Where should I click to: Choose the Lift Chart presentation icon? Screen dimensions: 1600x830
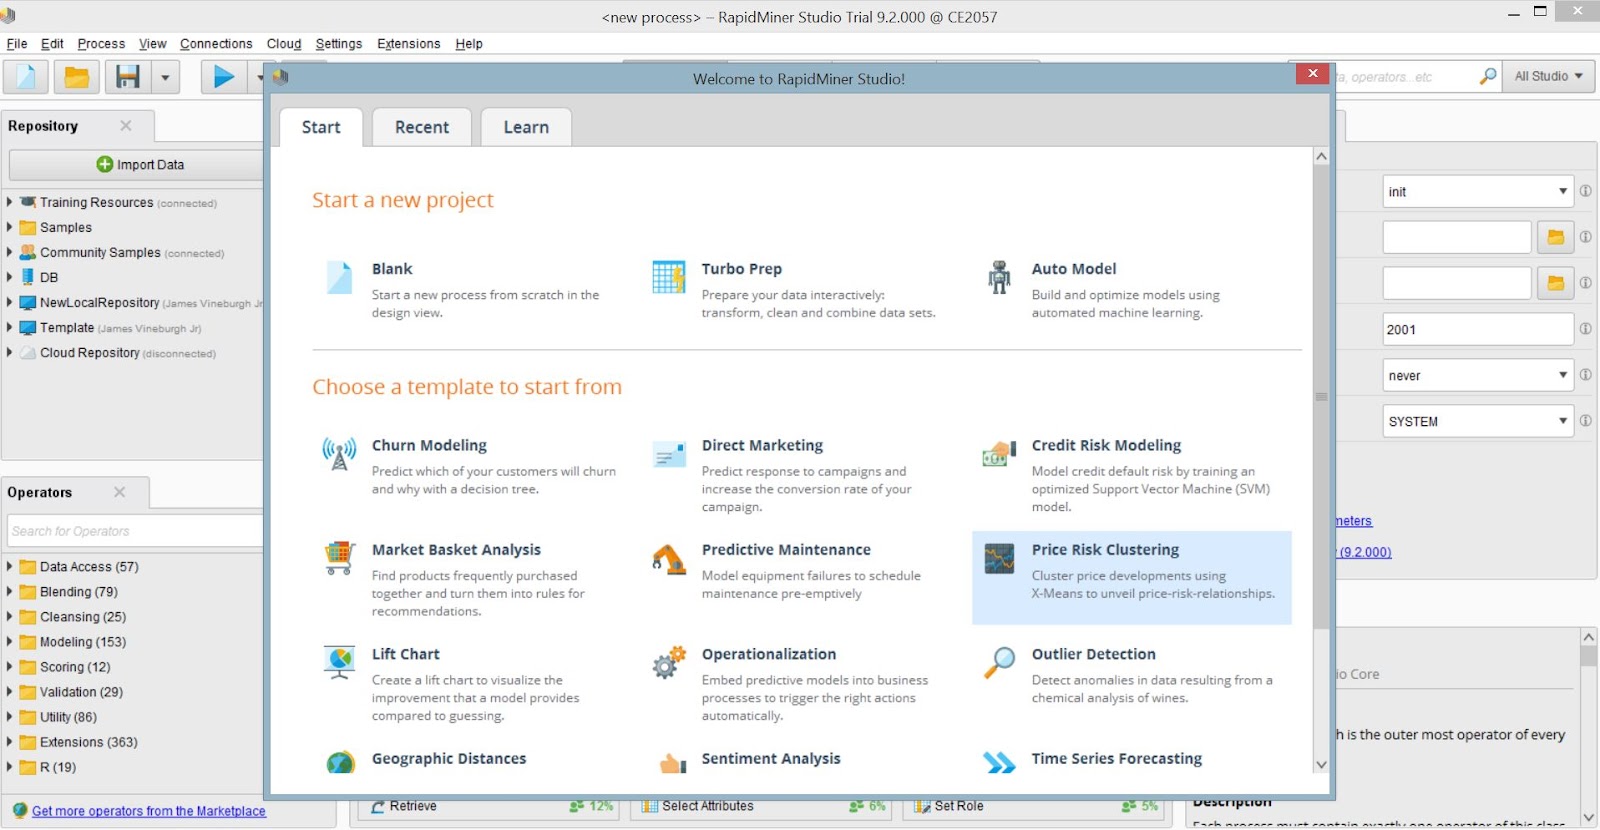click(339, 663)
